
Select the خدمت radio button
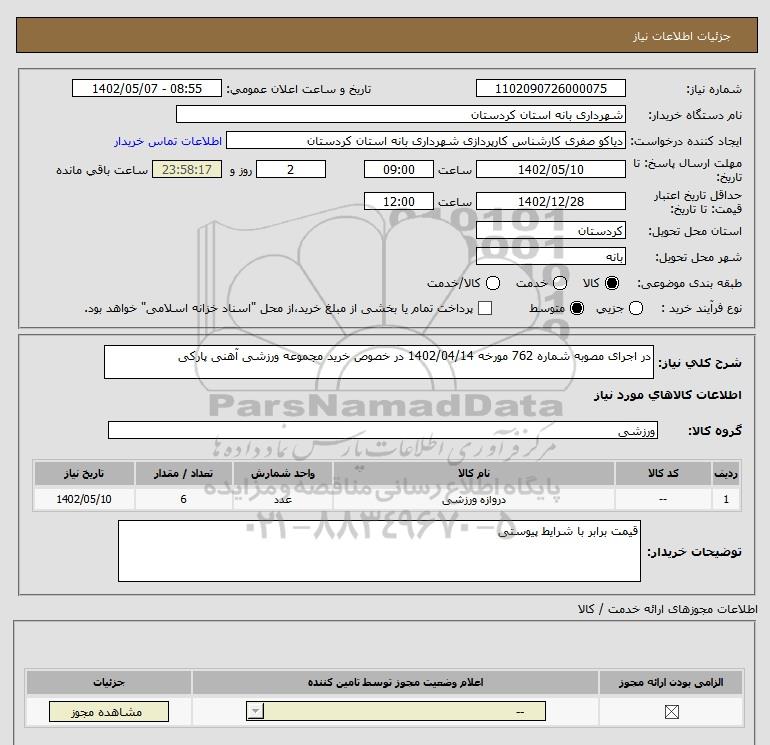coord(560,283)
